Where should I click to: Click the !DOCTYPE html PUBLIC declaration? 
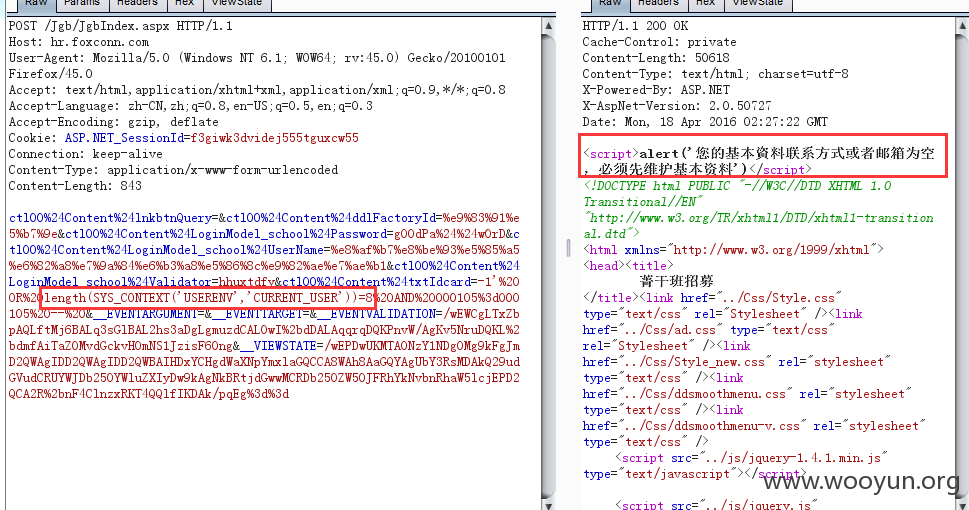[758, 210]
